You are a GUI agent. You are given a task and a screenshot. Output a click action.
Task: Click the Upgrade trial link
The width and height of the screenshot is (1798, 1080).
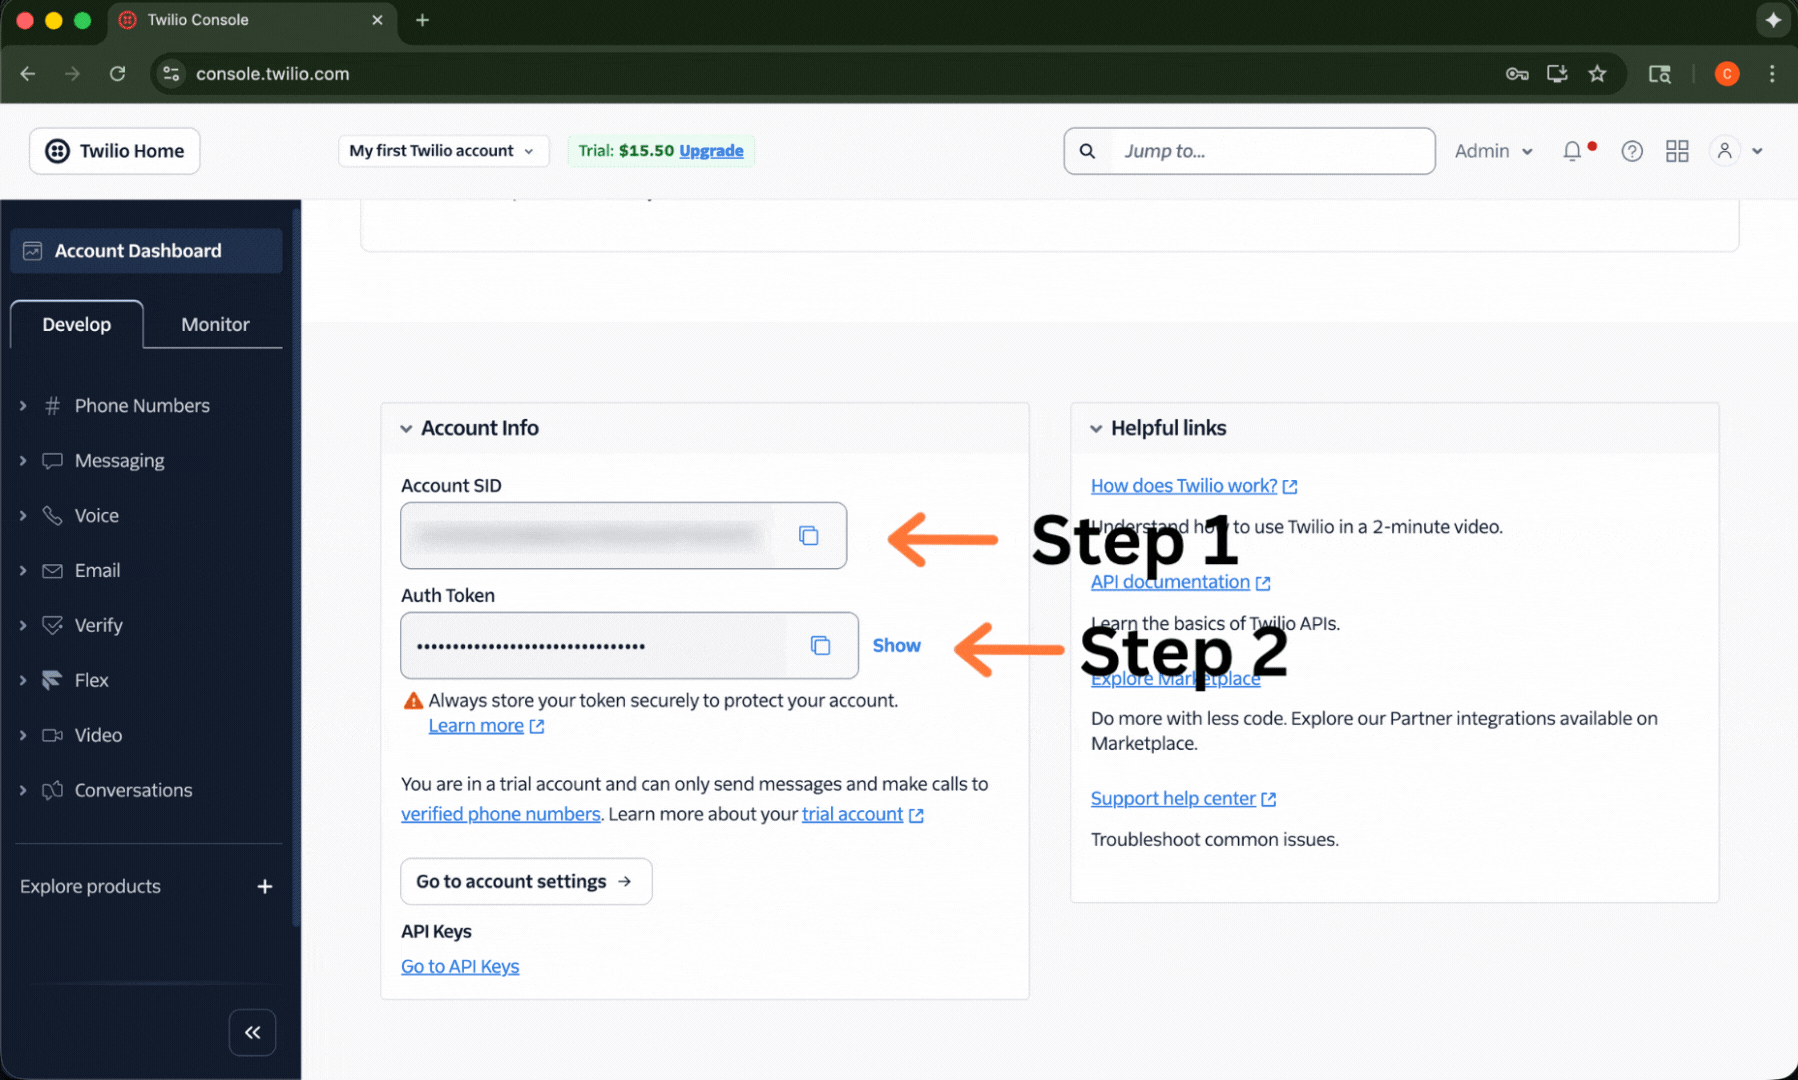pyautogui.click(x=711, y=151)
